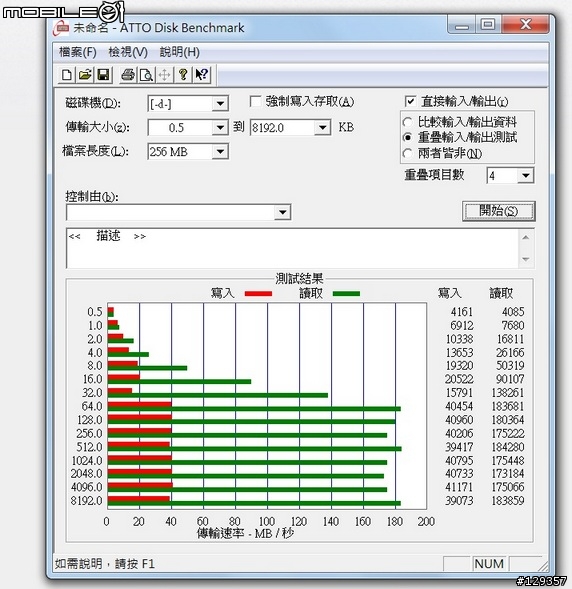Click the red 寫入 legend swatch
The width and height of the screenshot is (572, 589).
click(258, 294)
